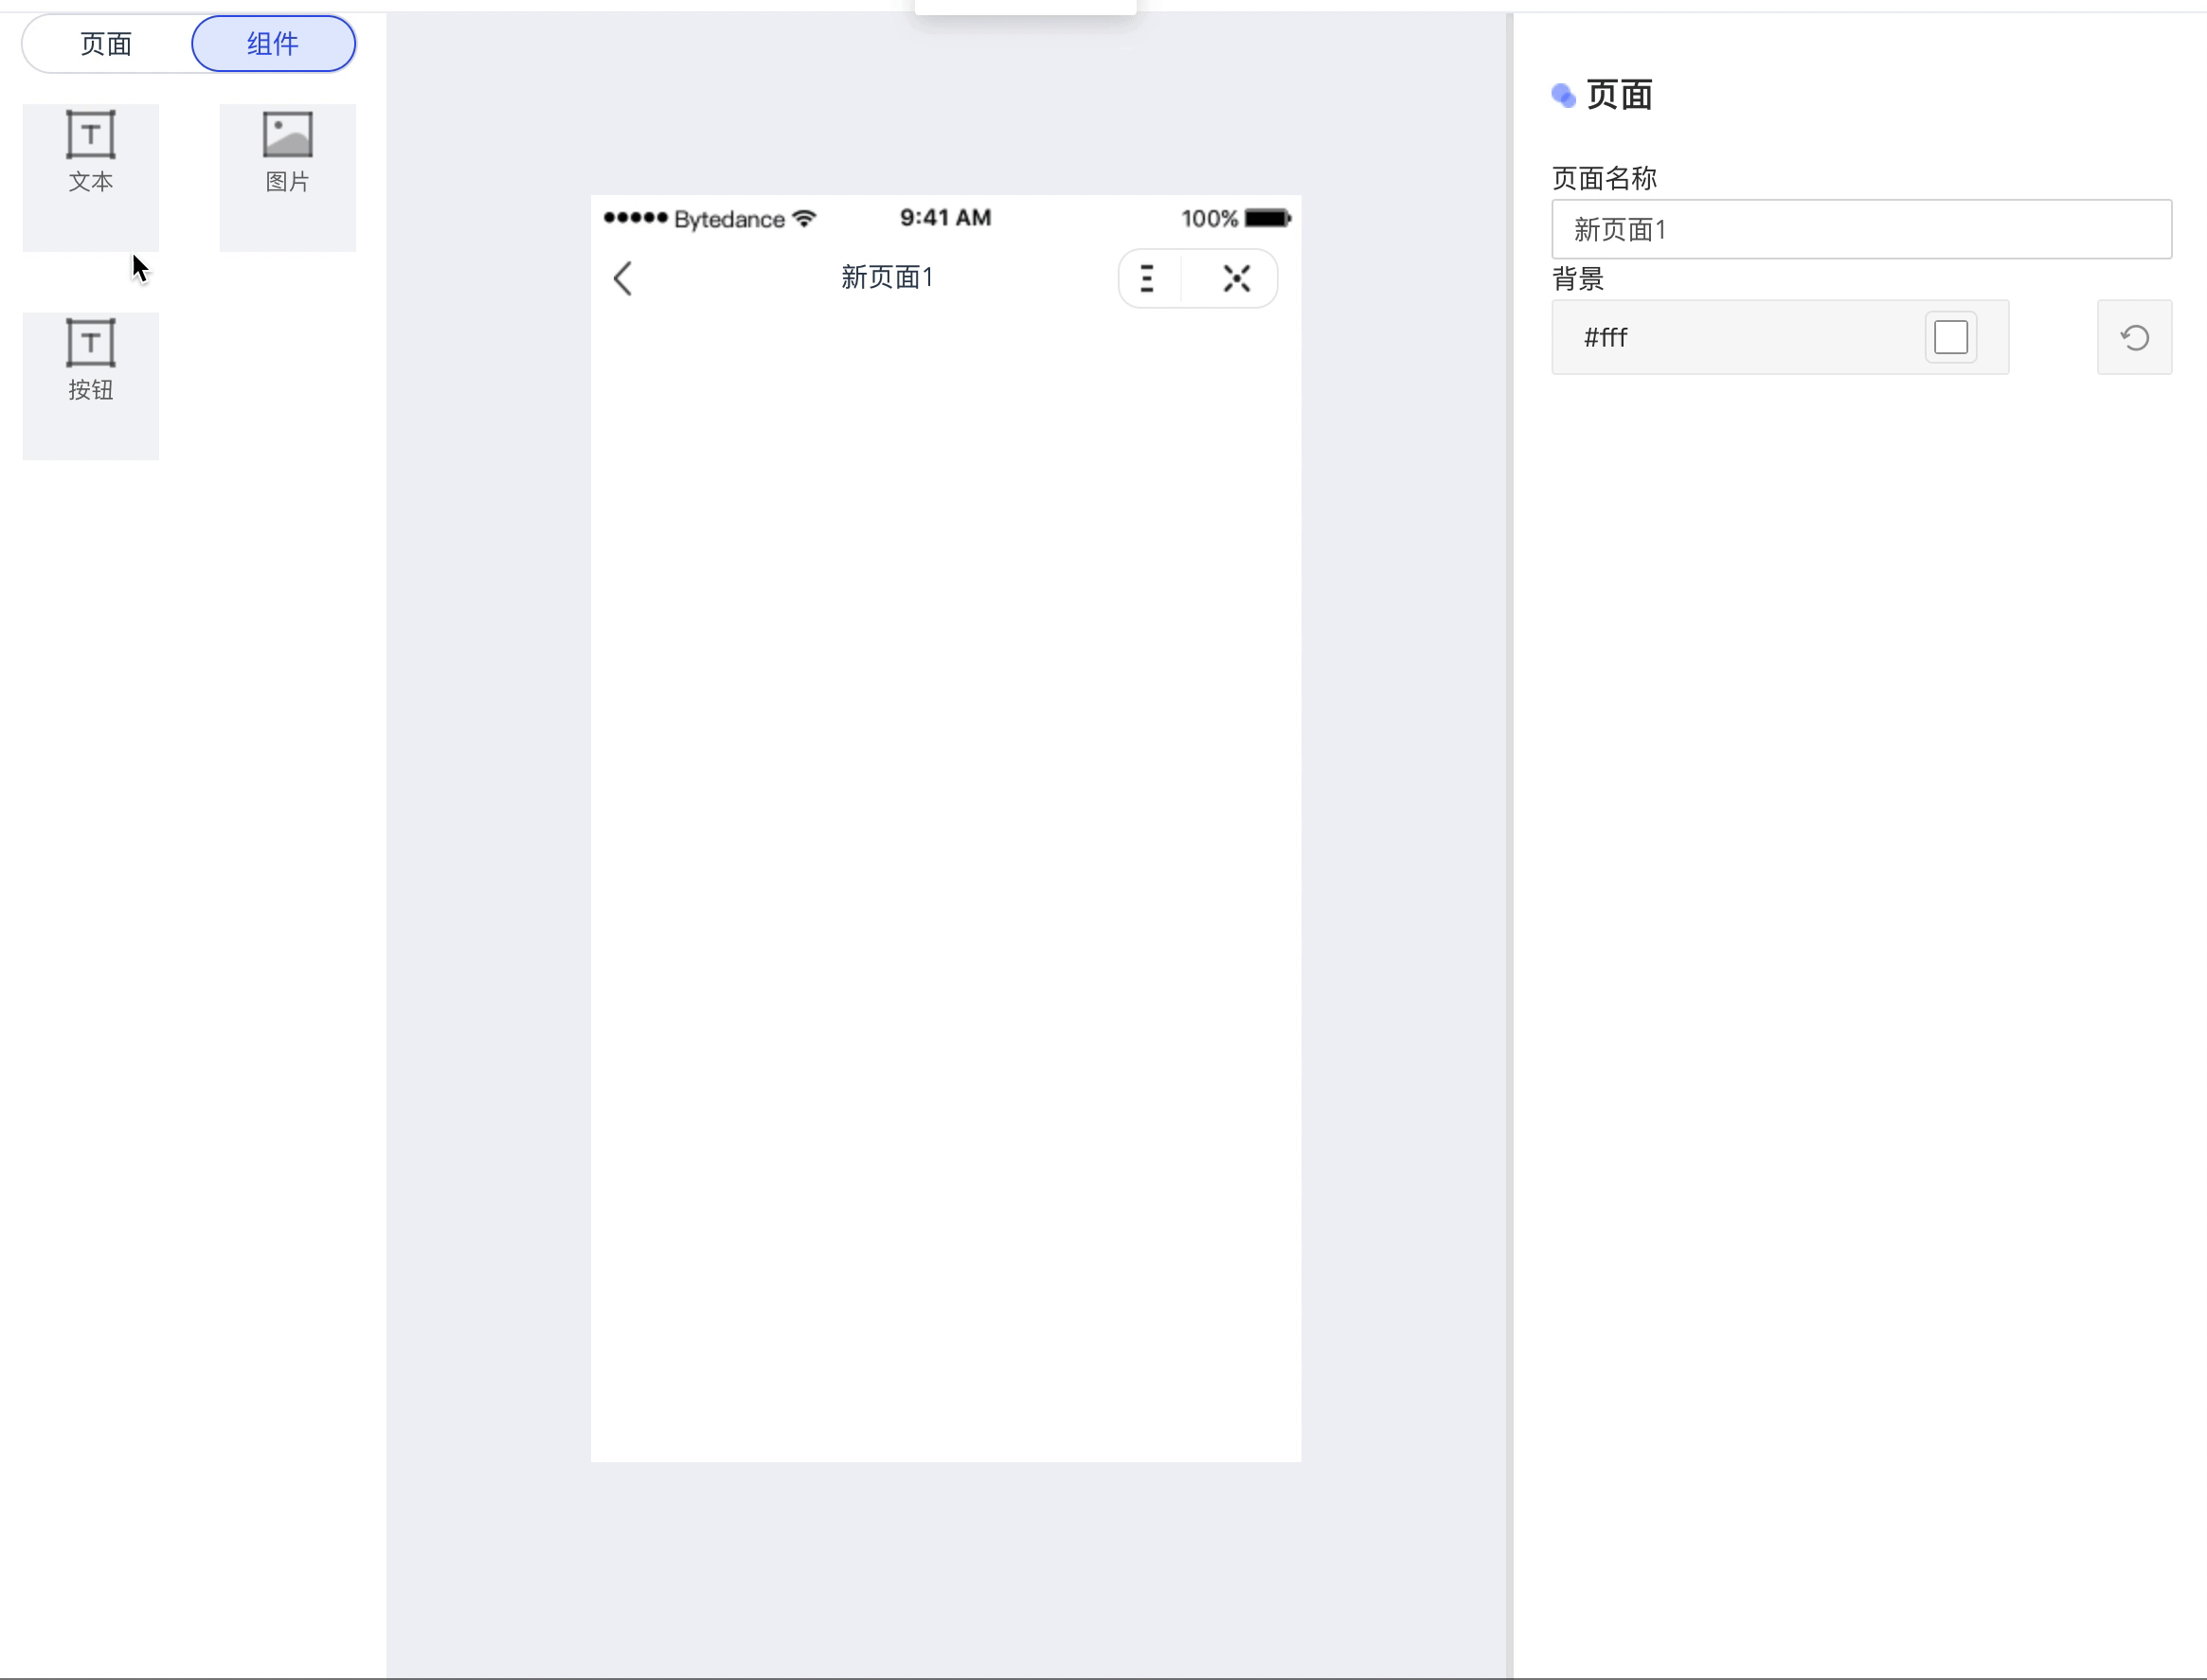The image size is (2207, 1680).
Task: Click the close icon in phone capsule
Action: coord(1237,278)
